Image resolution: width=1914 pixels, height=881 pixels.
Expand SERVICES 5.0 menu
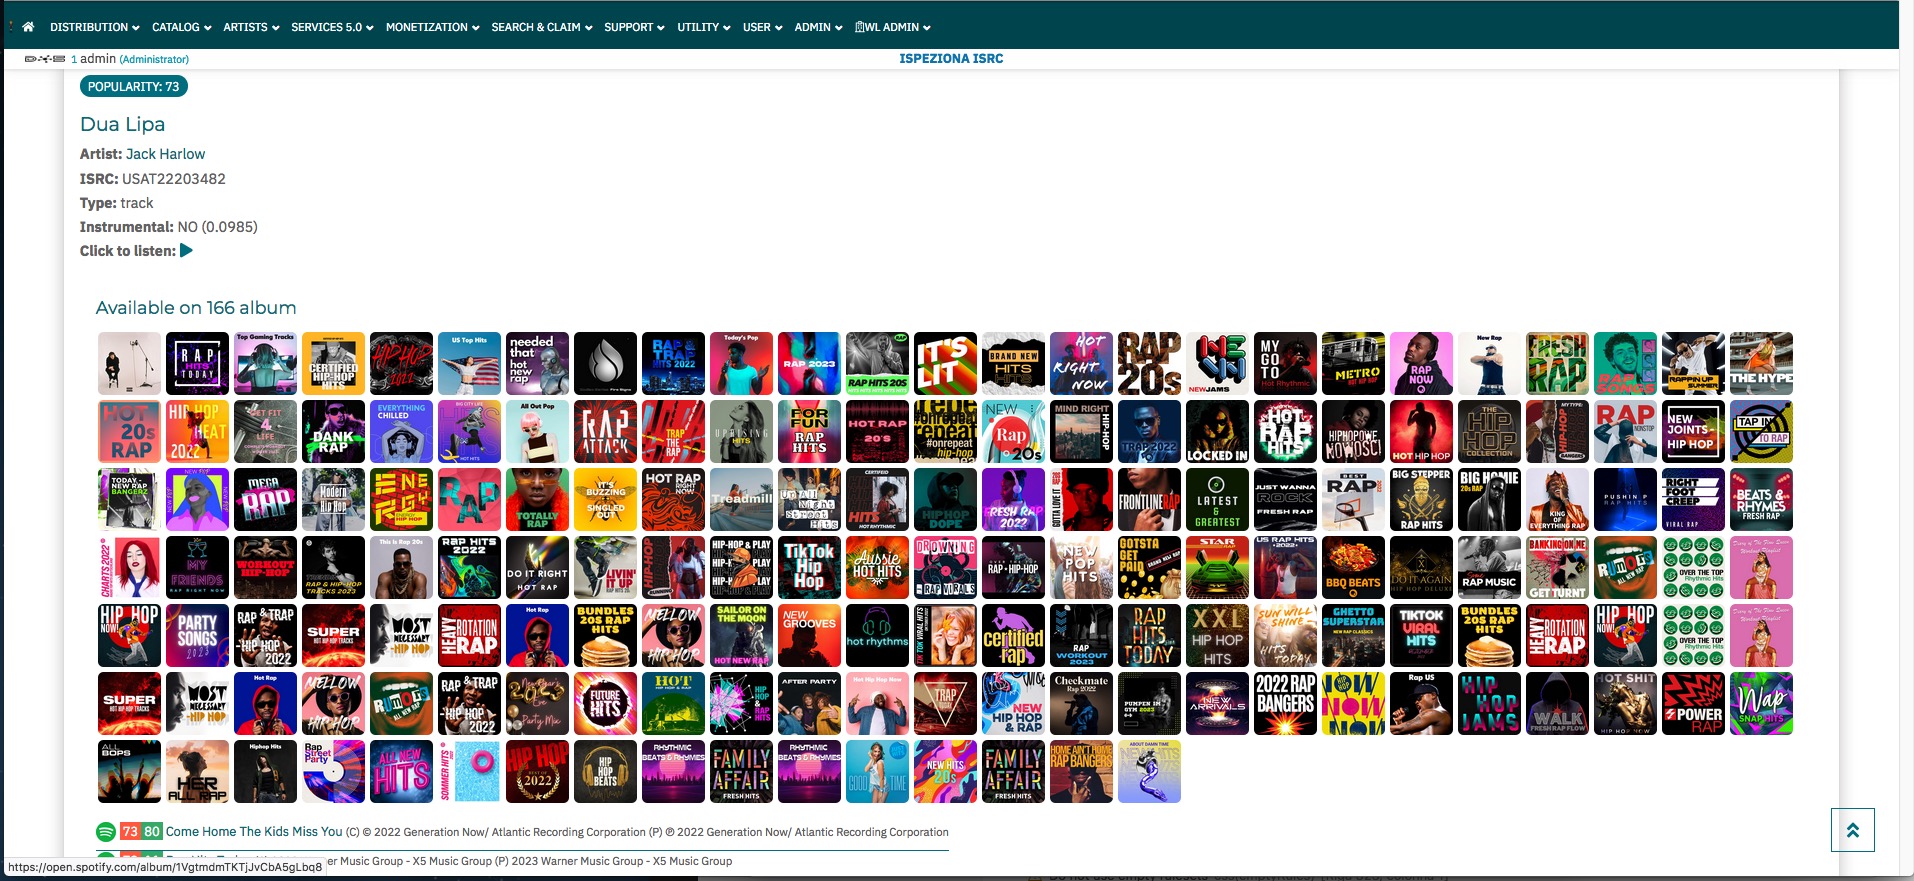point(332,27)
